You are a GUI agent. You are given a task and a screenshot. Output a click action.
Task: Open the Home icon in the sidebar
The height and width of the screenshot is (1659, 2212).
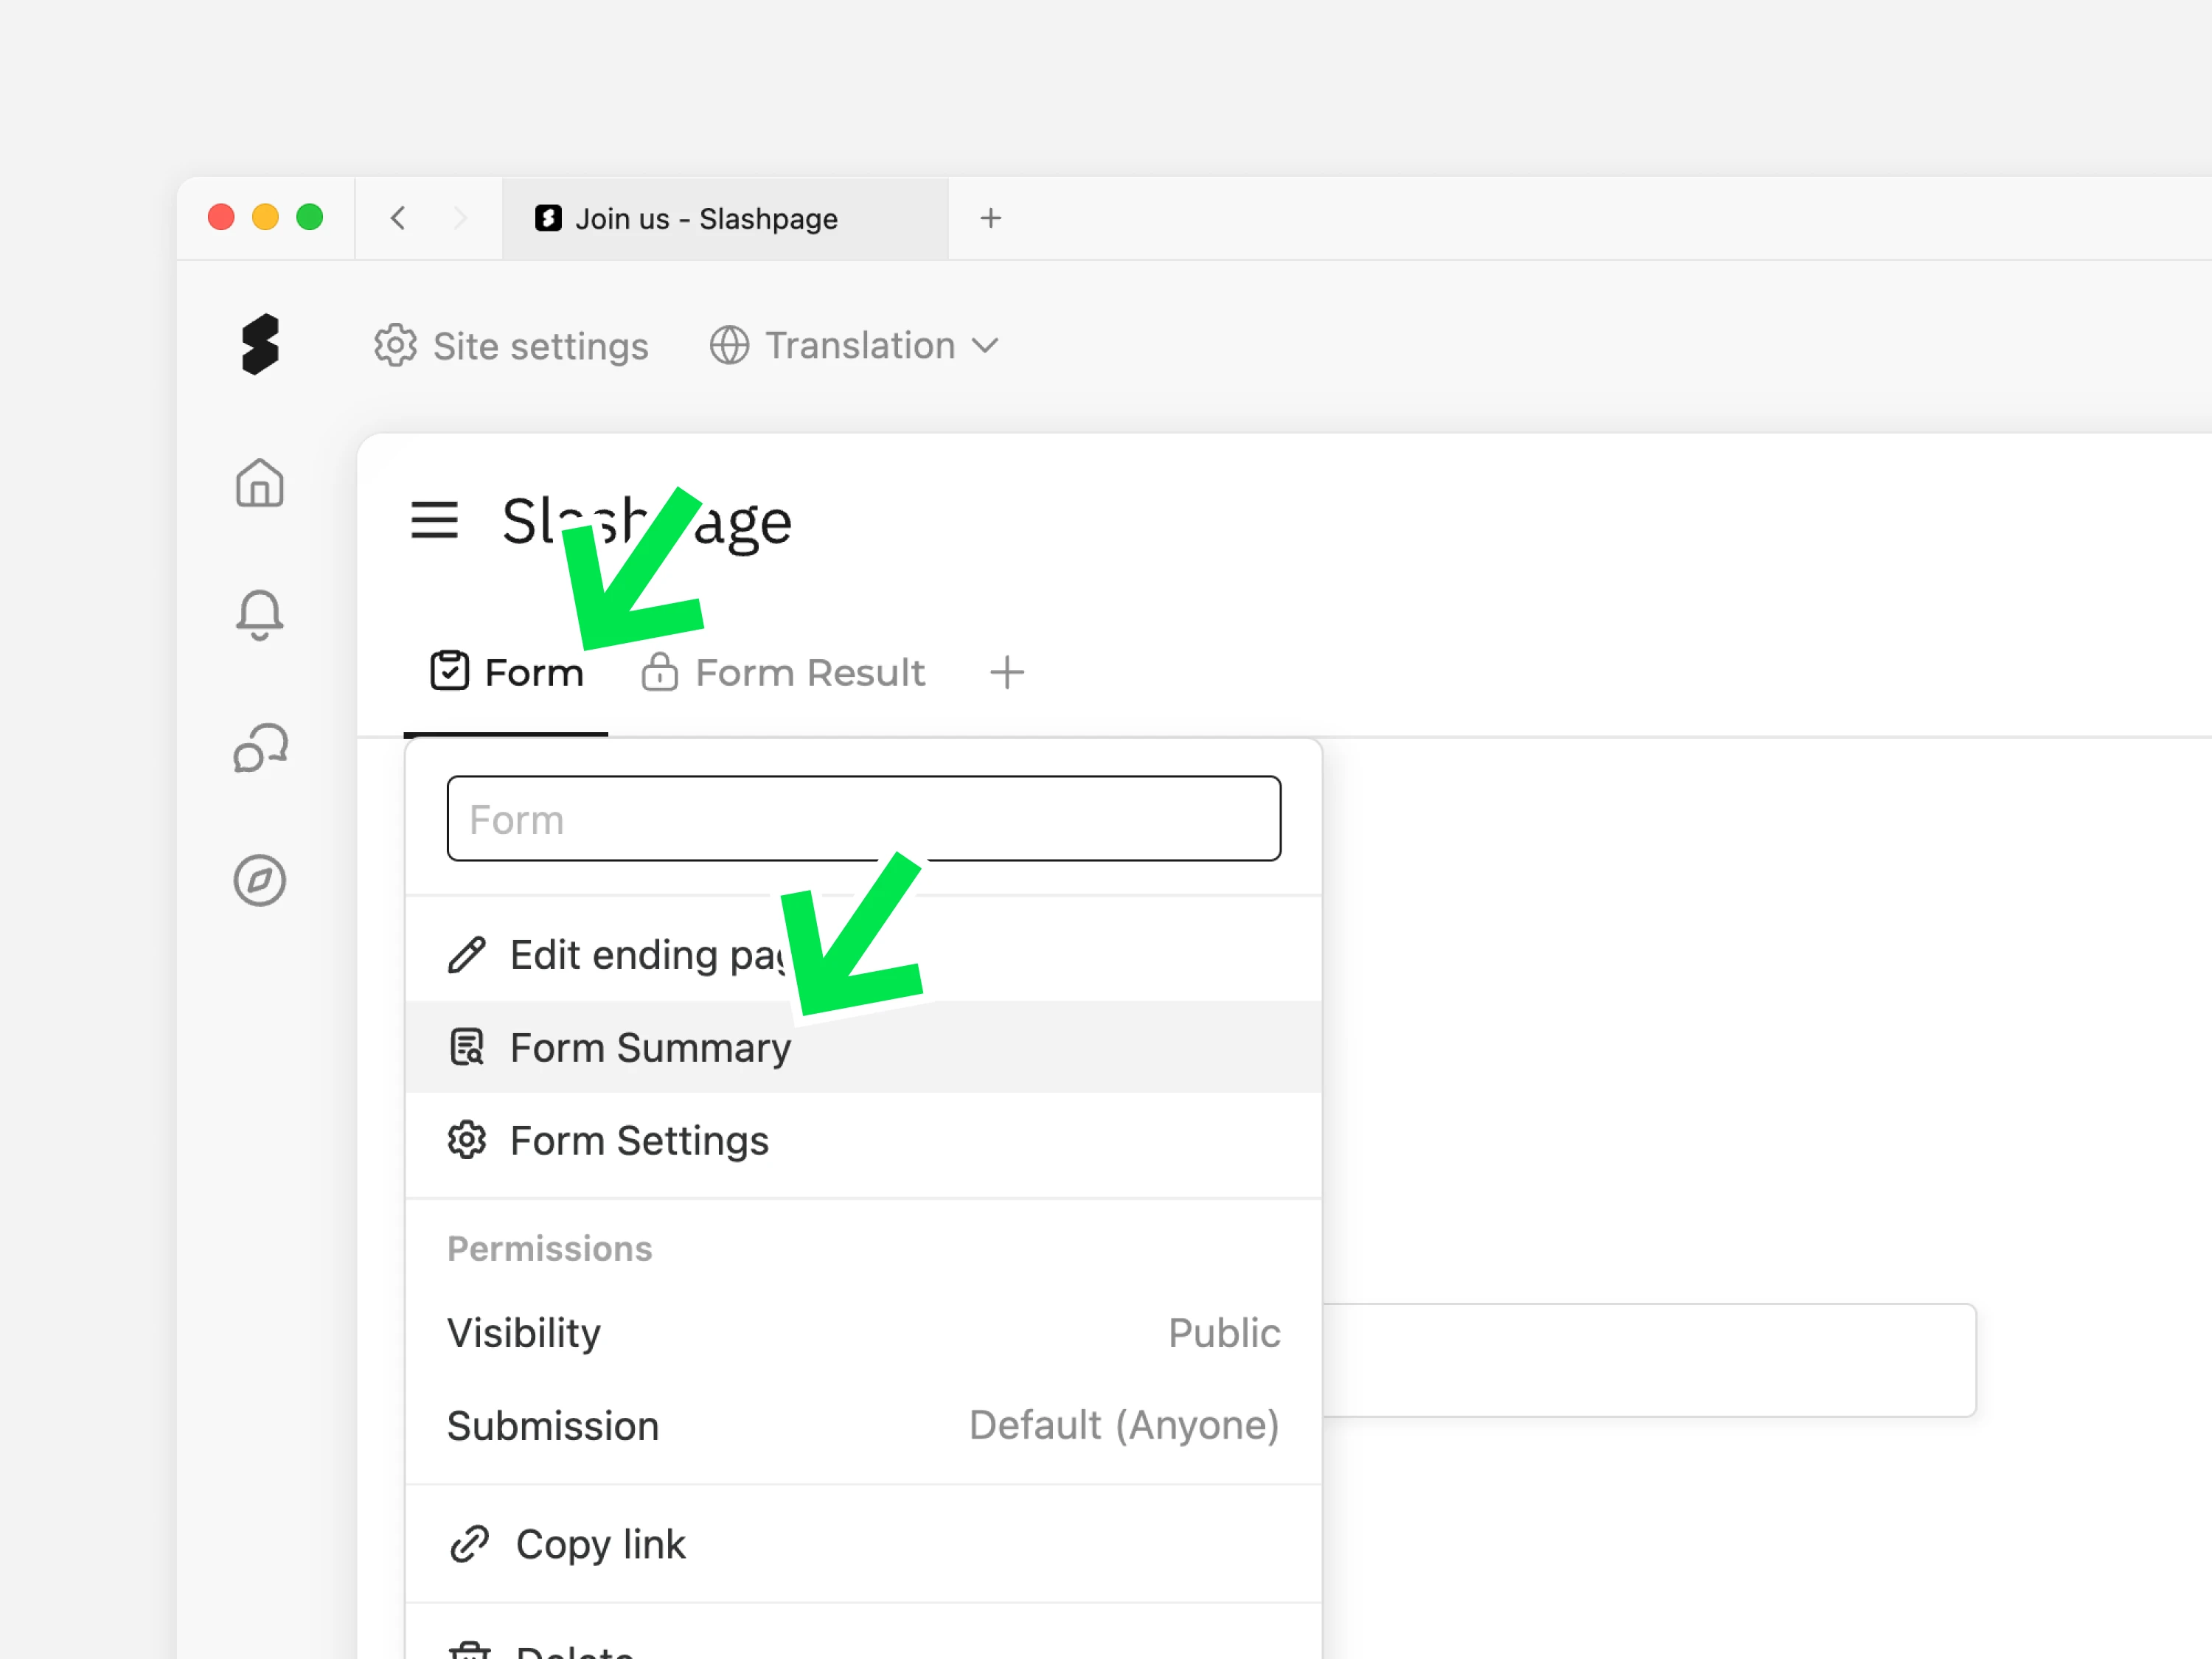(260, 483)
